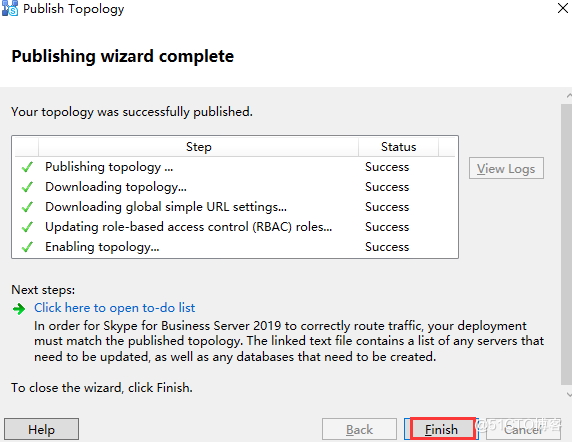The width and height of the screenshot is (572, 442).
Task: Click the Back button
Action: tap(359, 429)
